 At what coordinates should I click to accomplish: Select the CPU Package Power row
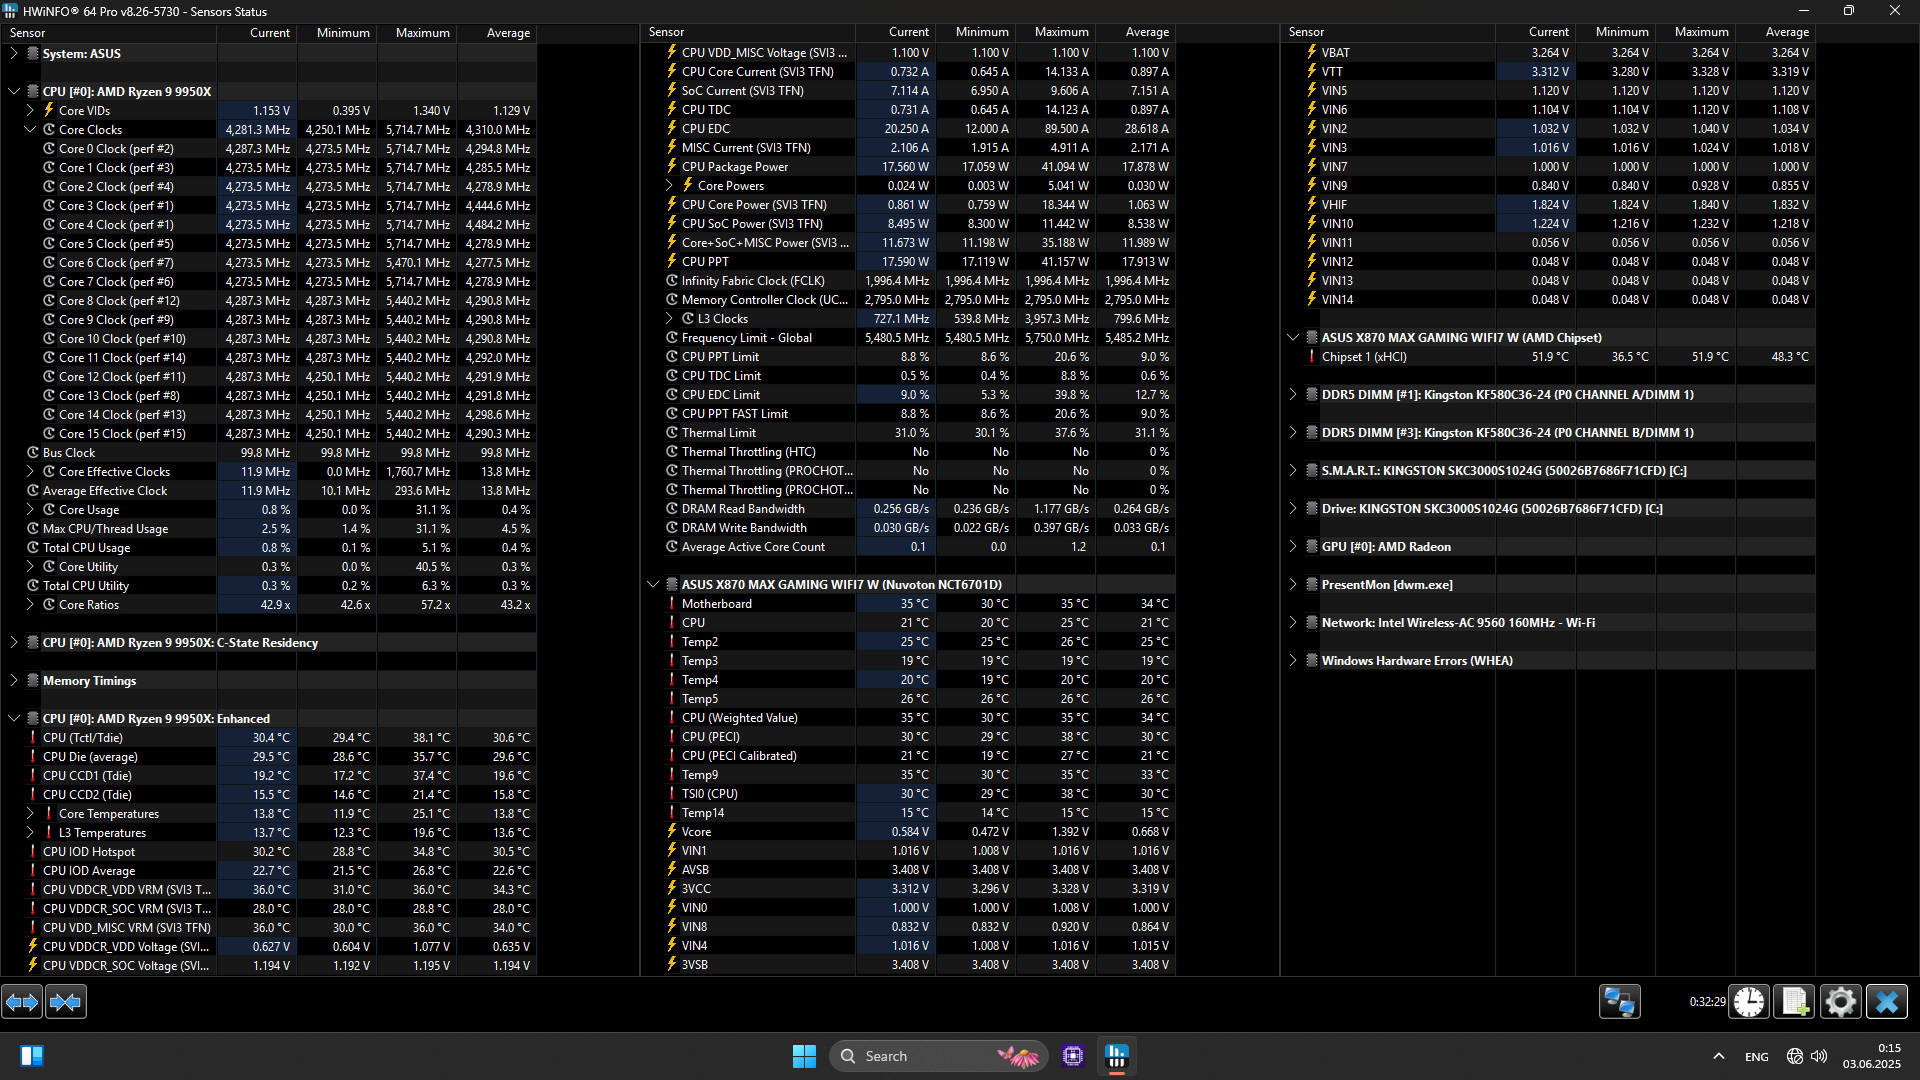coord(735,167)
